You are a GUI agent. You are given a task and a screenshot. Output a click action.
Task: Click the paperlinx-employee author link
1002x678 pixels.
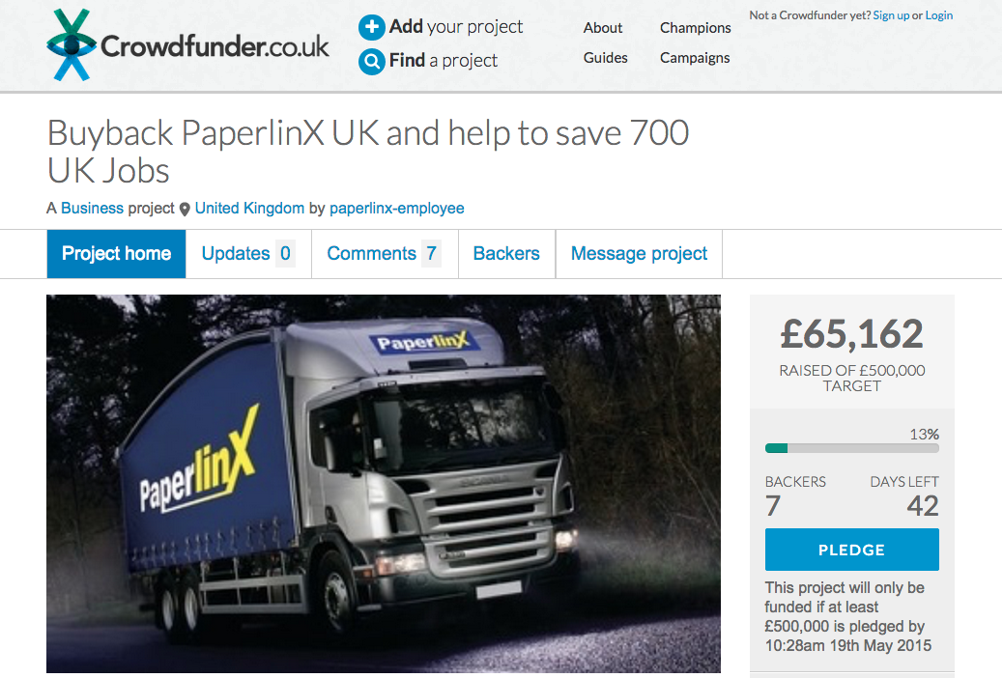click(397, 208)
